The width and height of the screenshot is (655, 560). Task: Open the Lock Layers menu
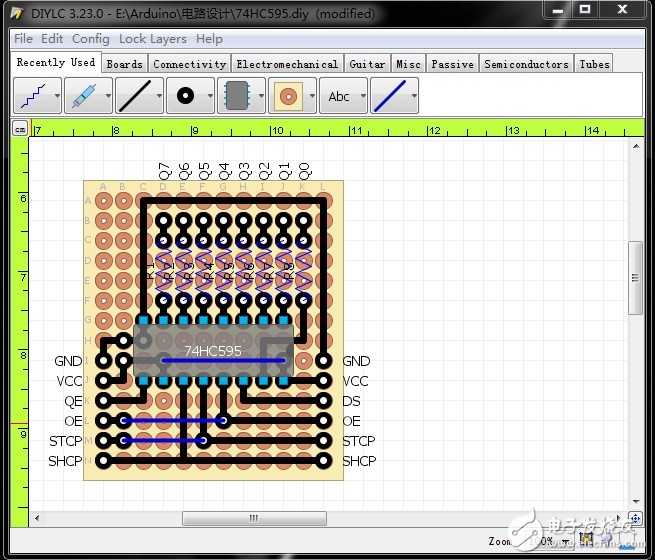click(153, 39)
